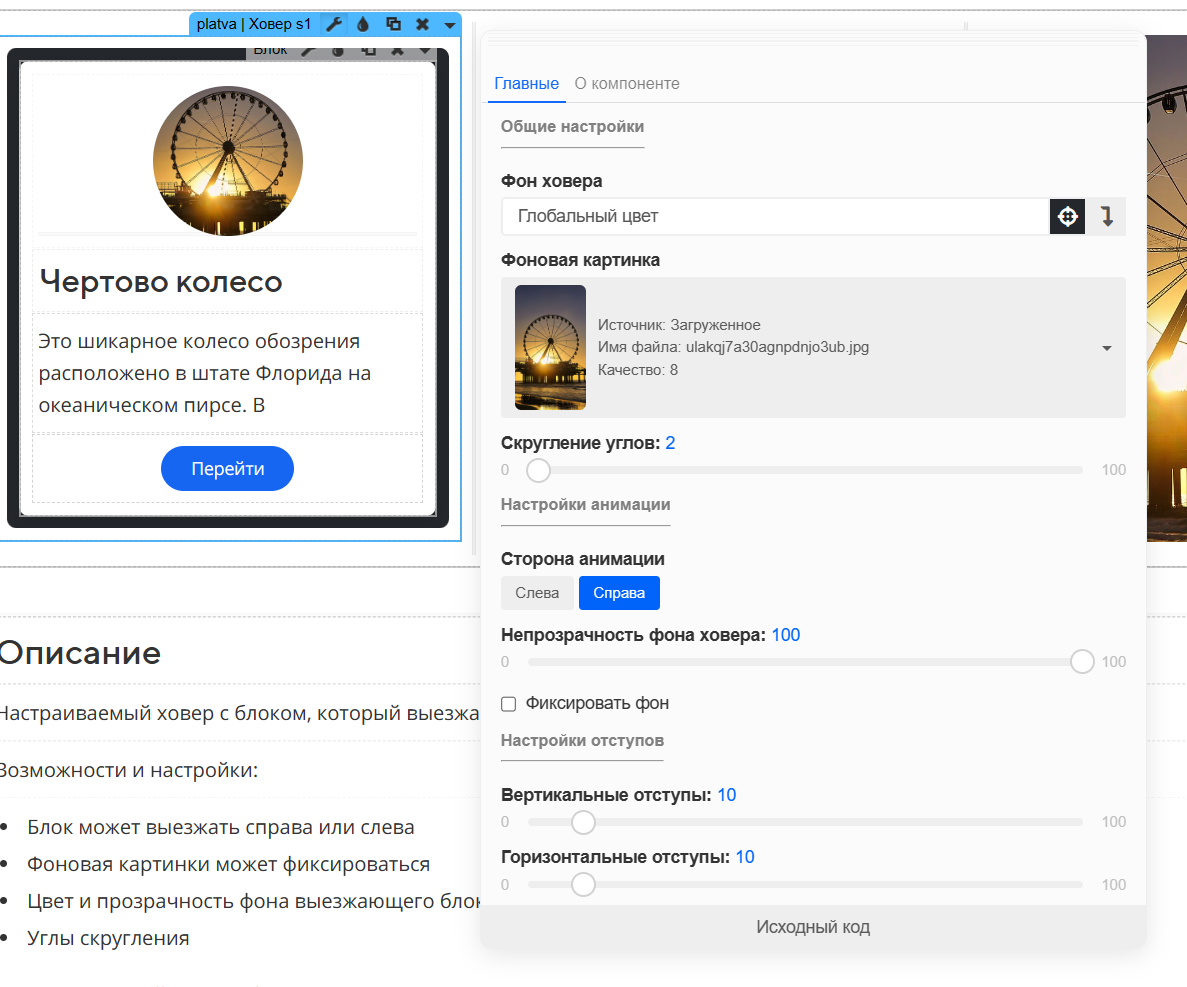
Task: Click the Настройки отступов section header
Action: click(x=582, y=740)
